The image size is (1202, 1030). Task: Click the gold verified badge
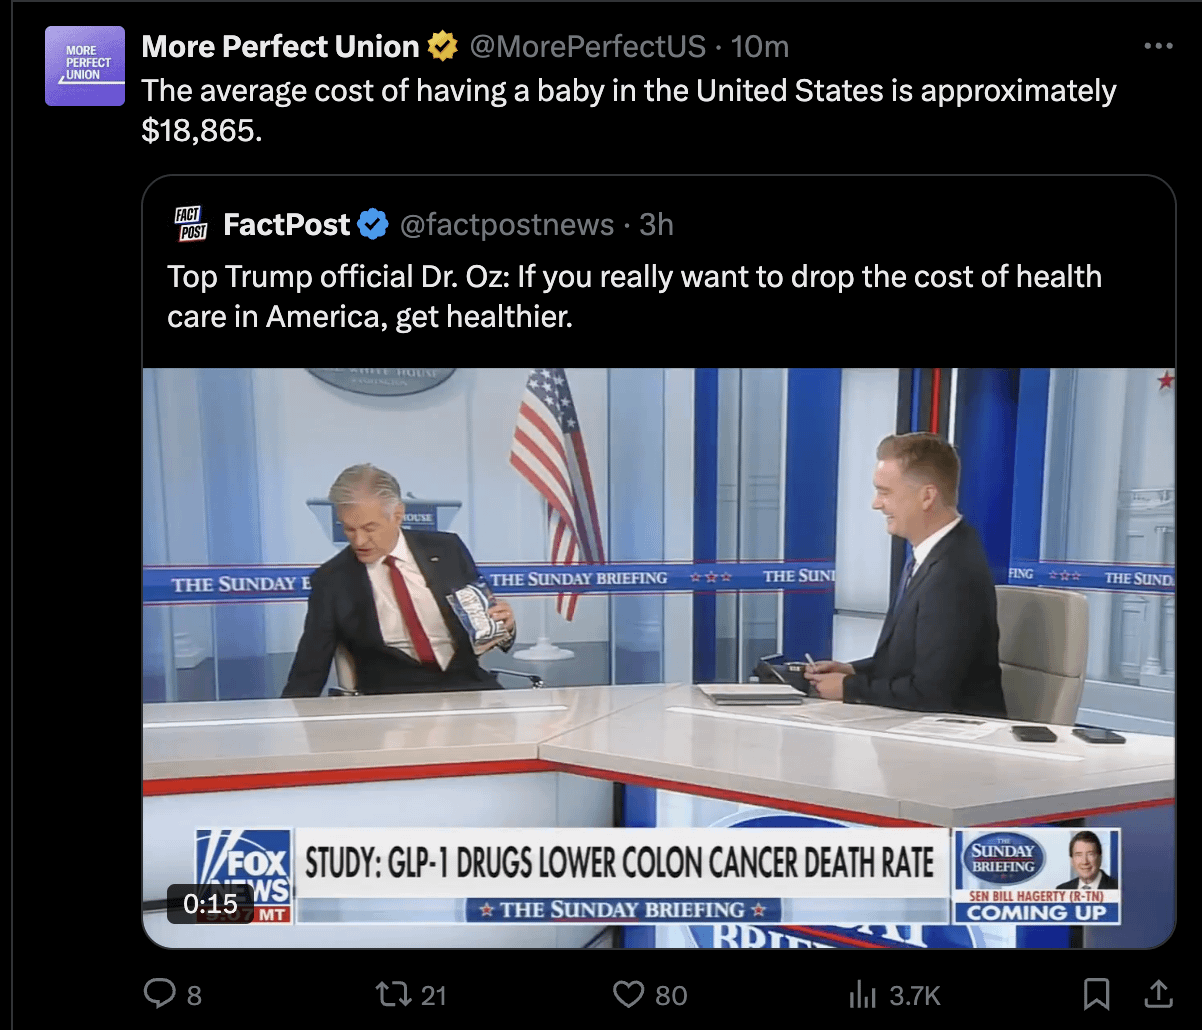click(x=442, y=46)
